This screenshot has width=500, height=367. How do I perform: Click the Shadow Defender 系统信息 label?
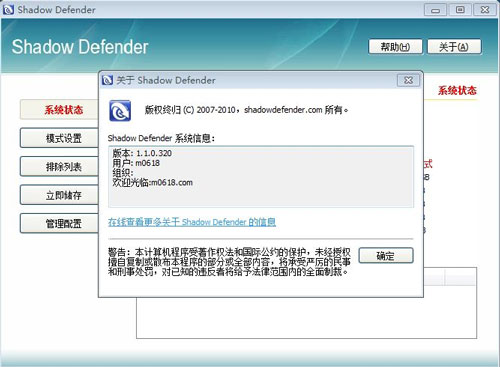(x=161, y=138)
